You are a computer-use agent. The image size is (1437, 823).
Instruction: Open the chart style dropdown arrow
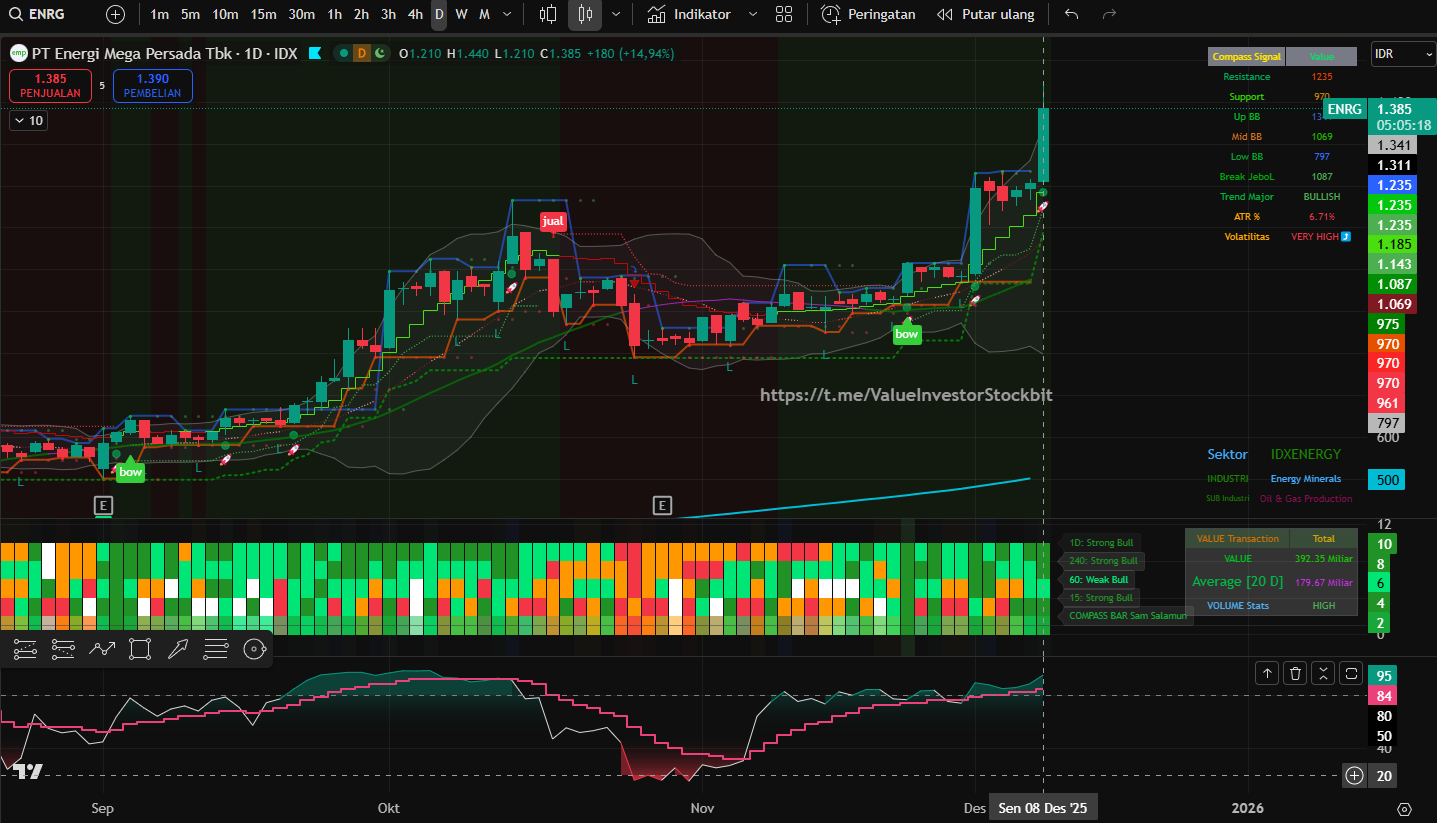615,14
